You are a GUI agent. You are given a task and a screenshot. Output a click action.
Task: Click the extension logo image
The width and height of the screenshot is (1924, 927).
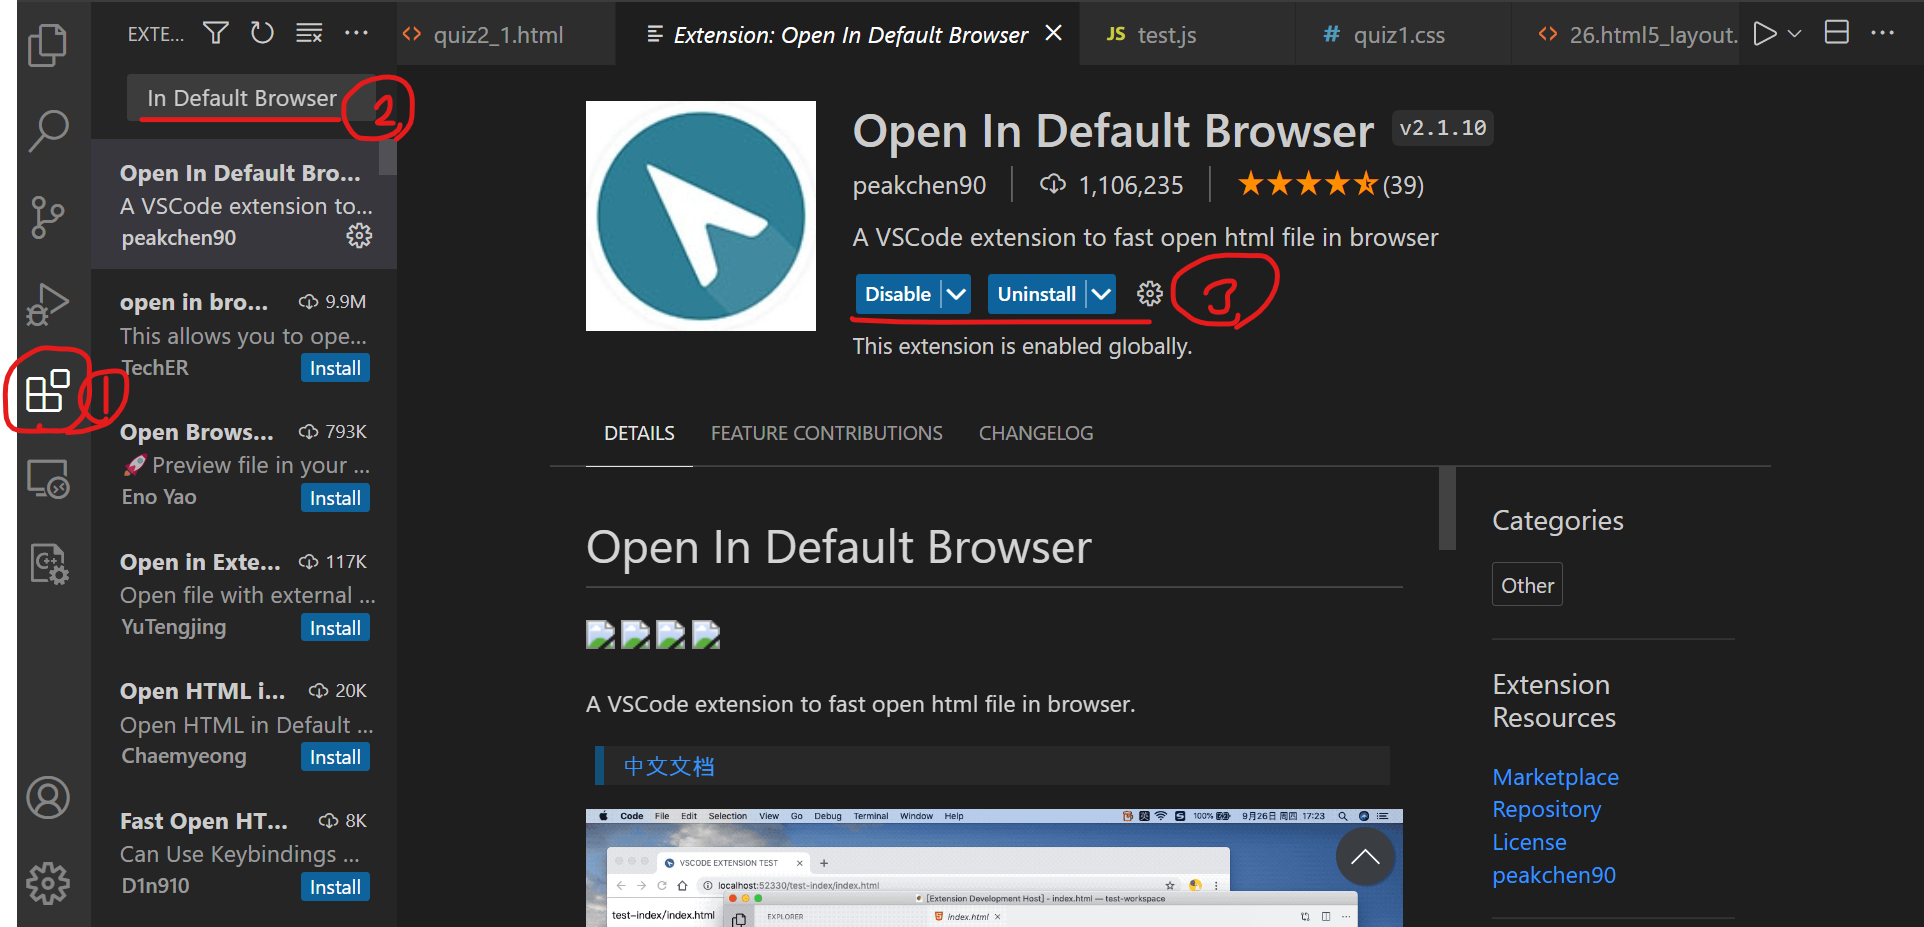[x=701, y=216]
